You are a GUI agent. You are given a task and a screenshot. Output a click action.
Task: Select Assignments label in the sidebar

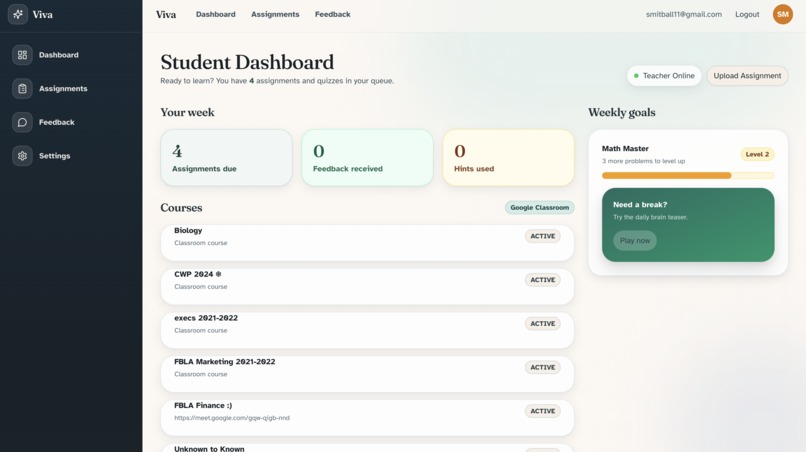pyautogui.click(x=63, y=88)
